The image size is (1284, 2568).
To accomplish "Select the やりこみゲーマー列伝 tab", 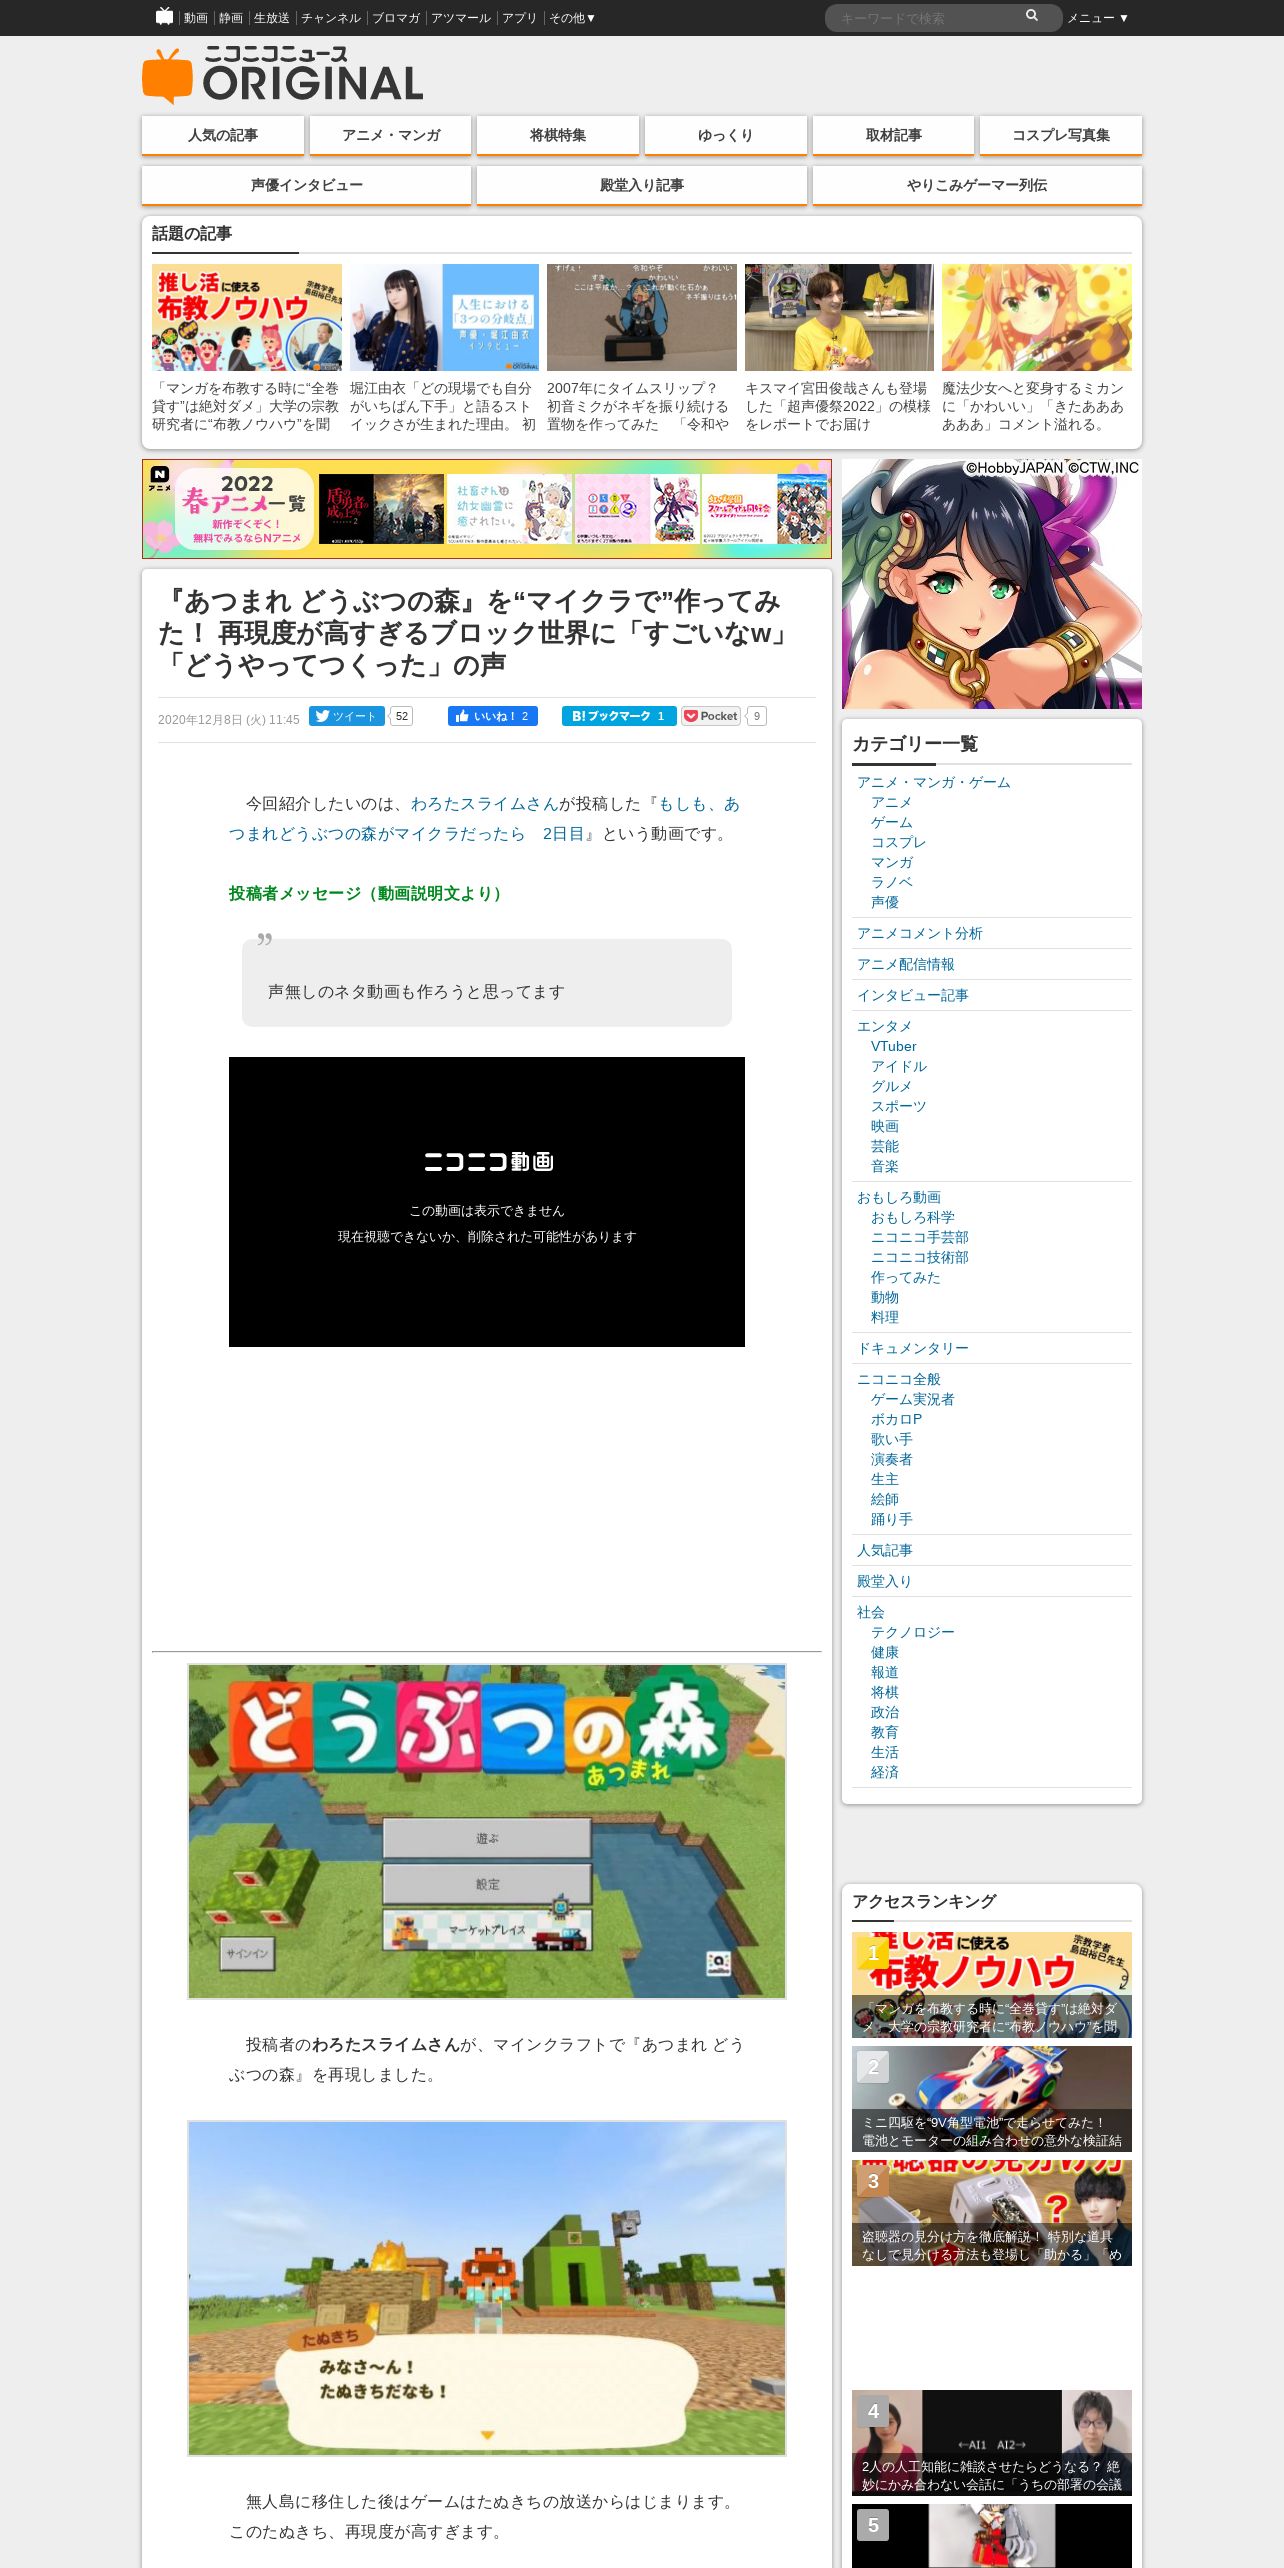I will [x=977, y=185].
